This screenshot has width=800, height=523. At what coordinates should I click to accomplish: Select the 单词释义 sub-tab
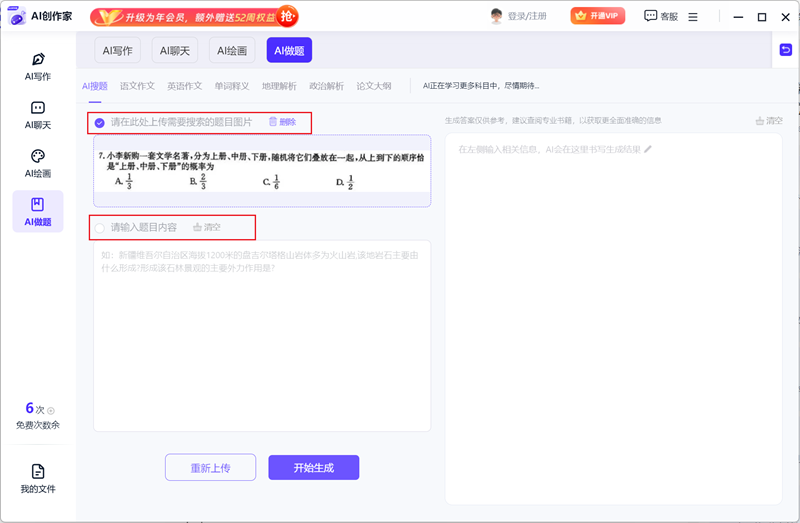232,86
